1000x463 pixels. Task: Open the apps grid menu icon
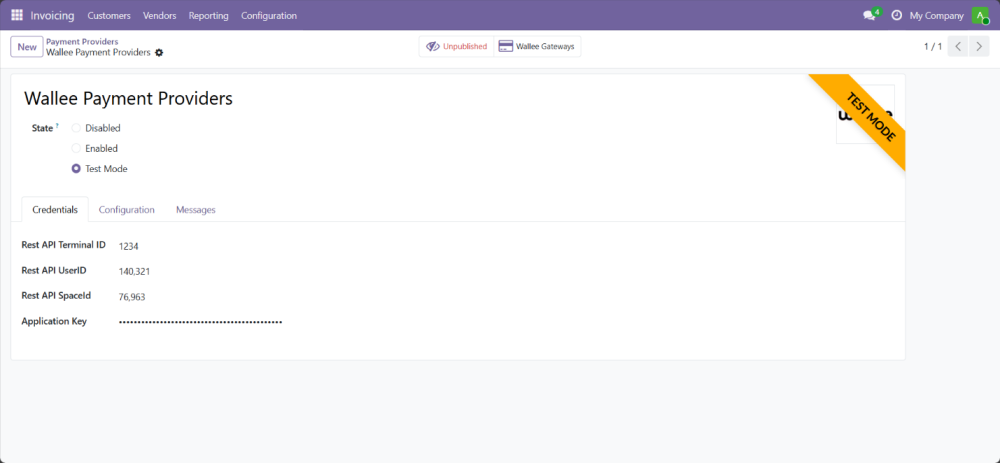[x=17, y=15]
